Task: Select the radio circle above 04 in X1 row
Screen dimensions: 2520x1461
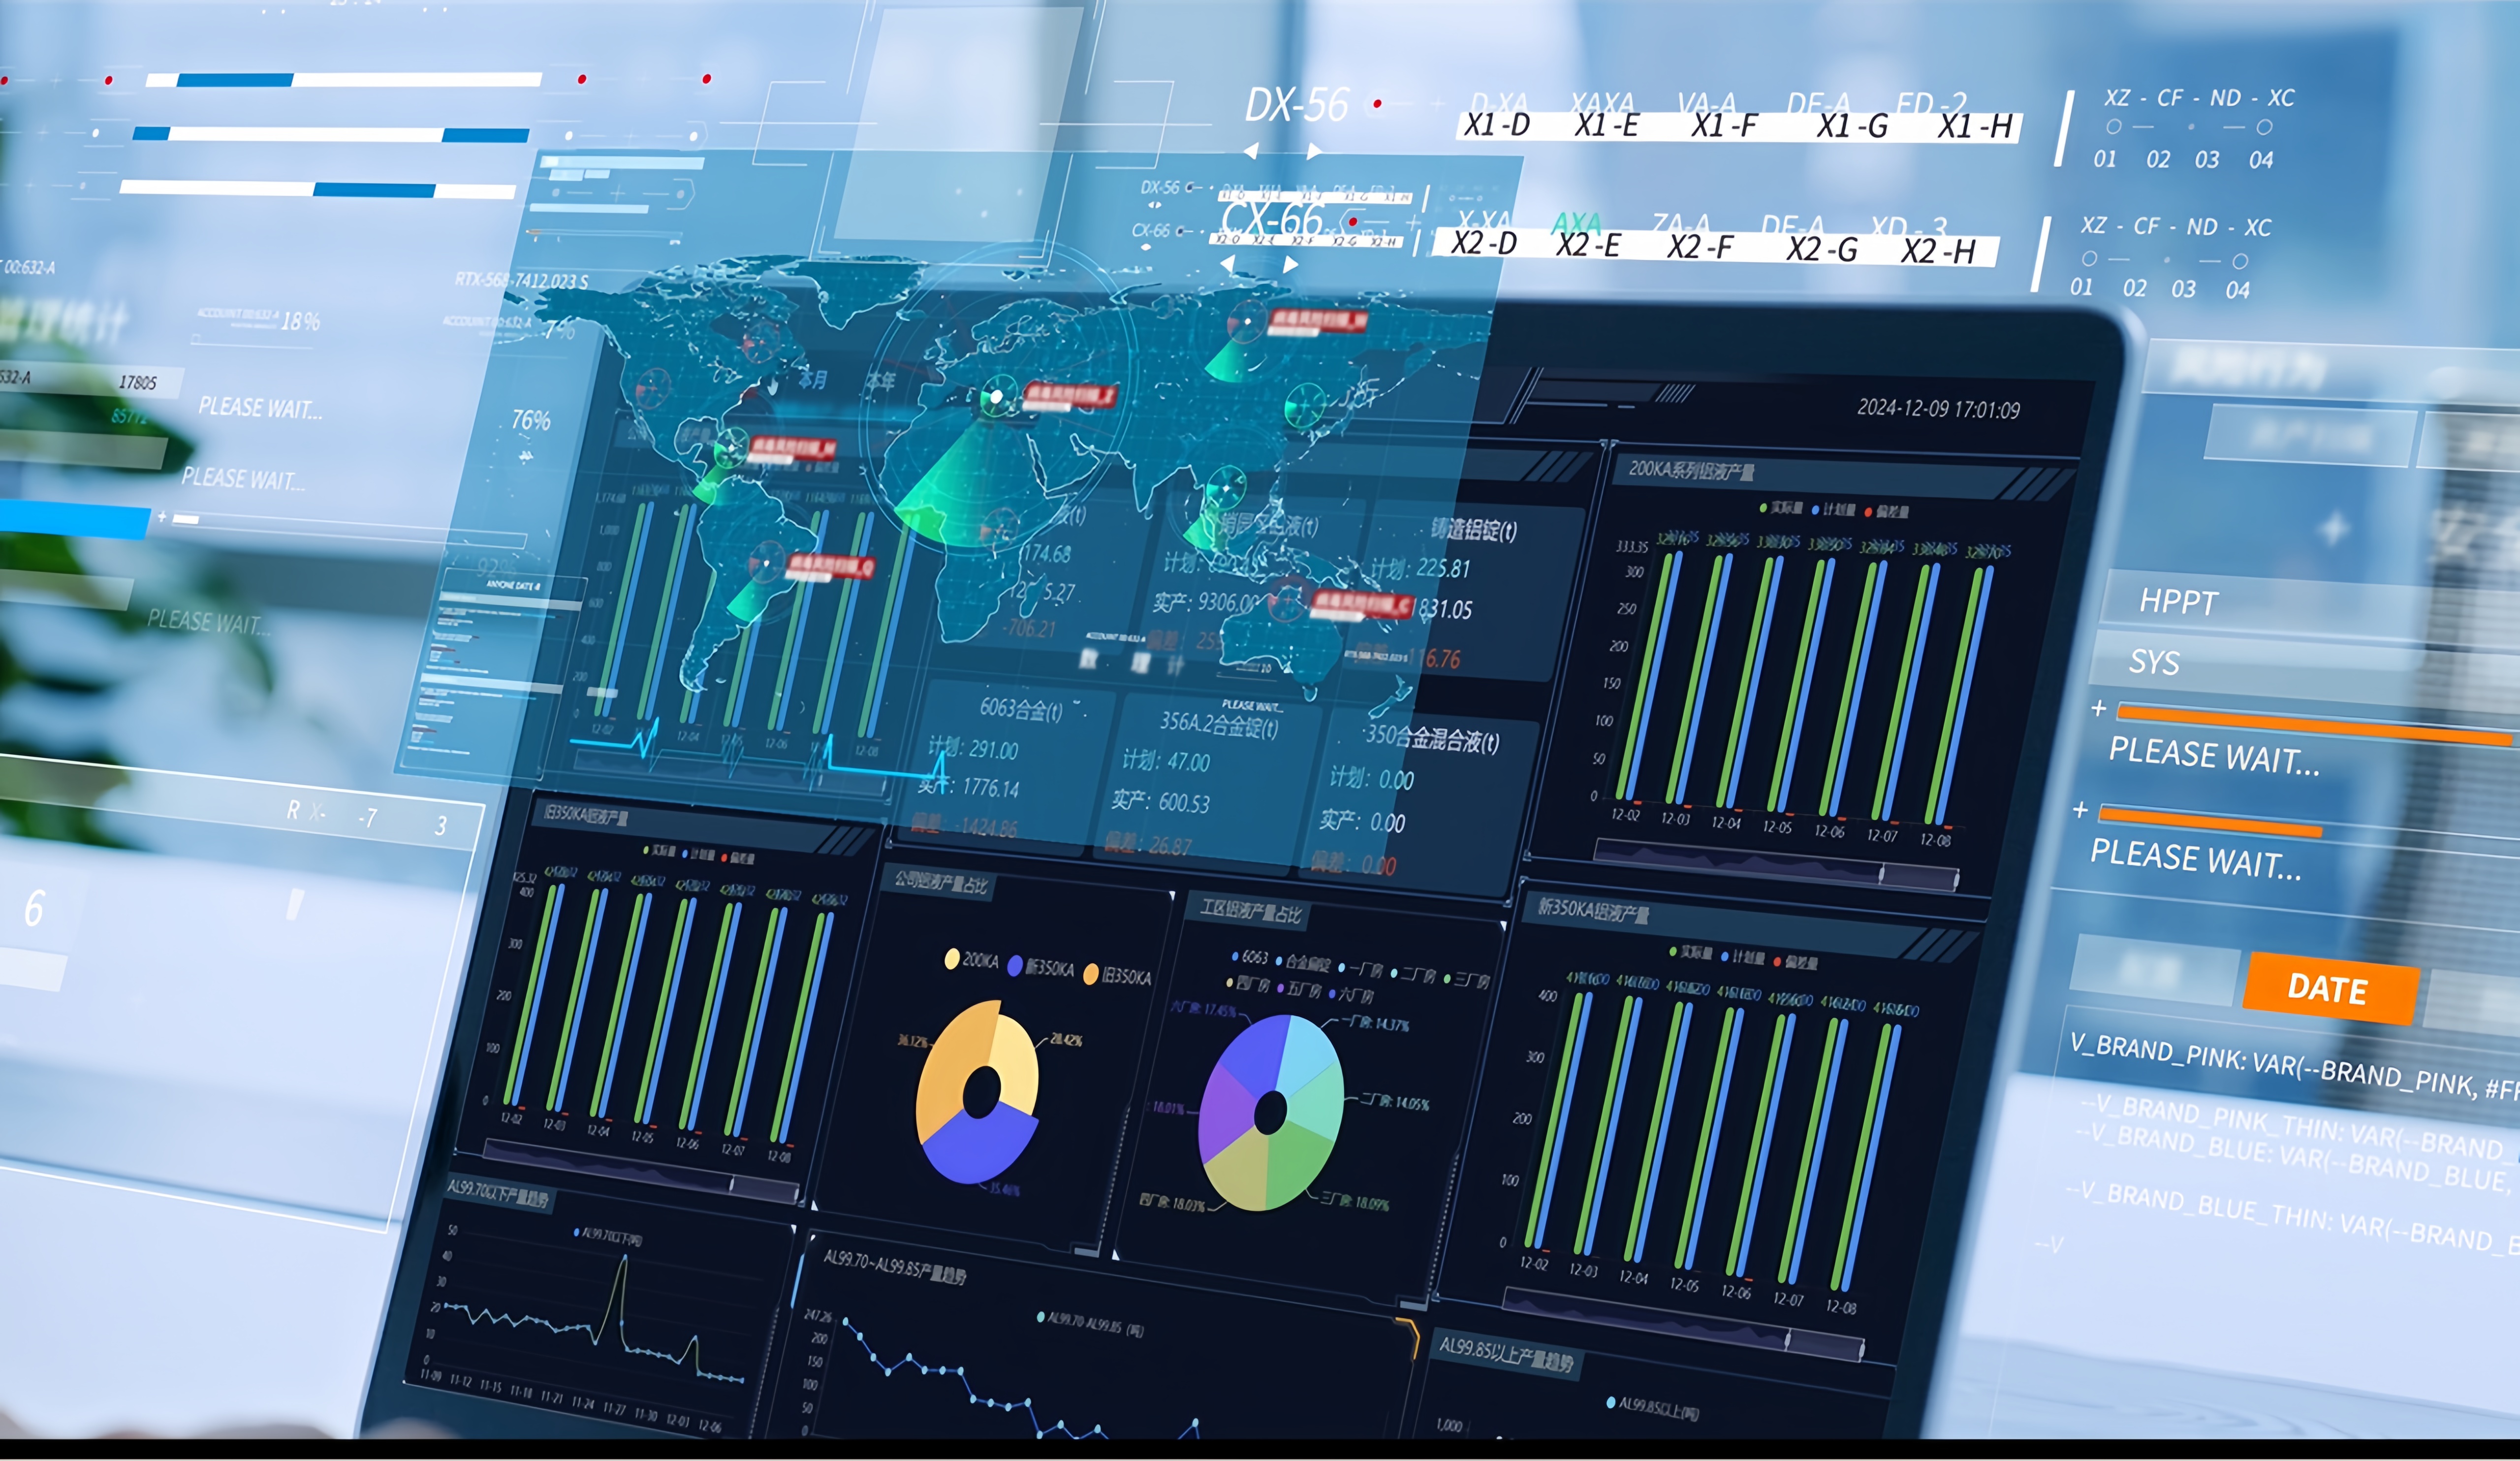Action: point(2264,127)
